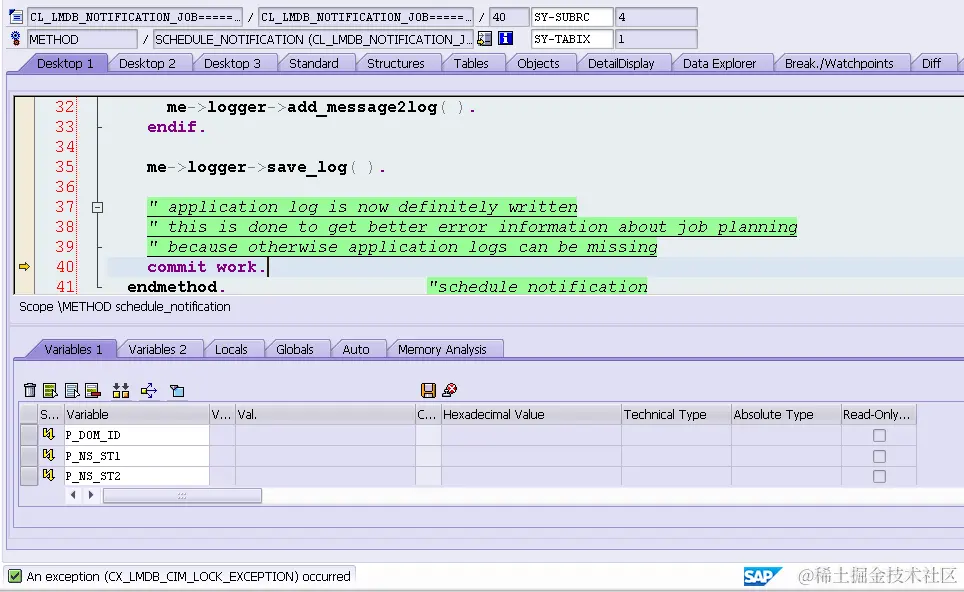Click the Read-Only column header
964x592 pixels.
879,414
